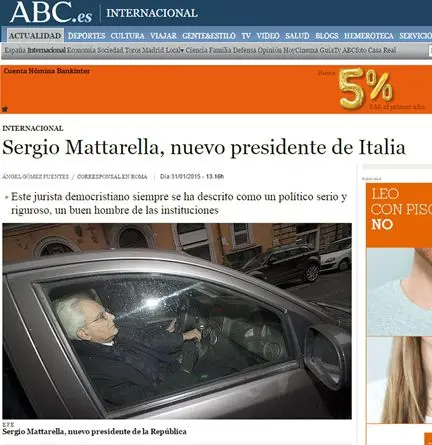Open the Casa Real link
Screen dimensions: 432x445
[x=382, y=50]
